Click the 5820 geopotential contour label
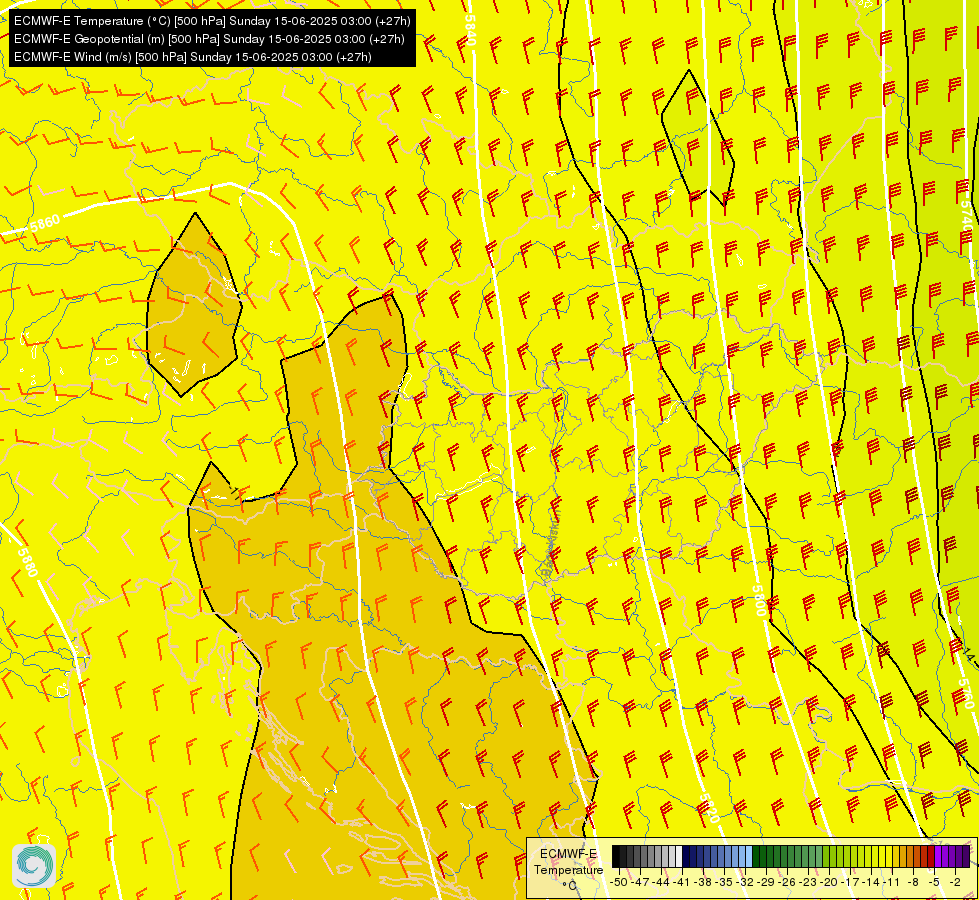Viewport: 979px width, 900px height. [710, 808]
